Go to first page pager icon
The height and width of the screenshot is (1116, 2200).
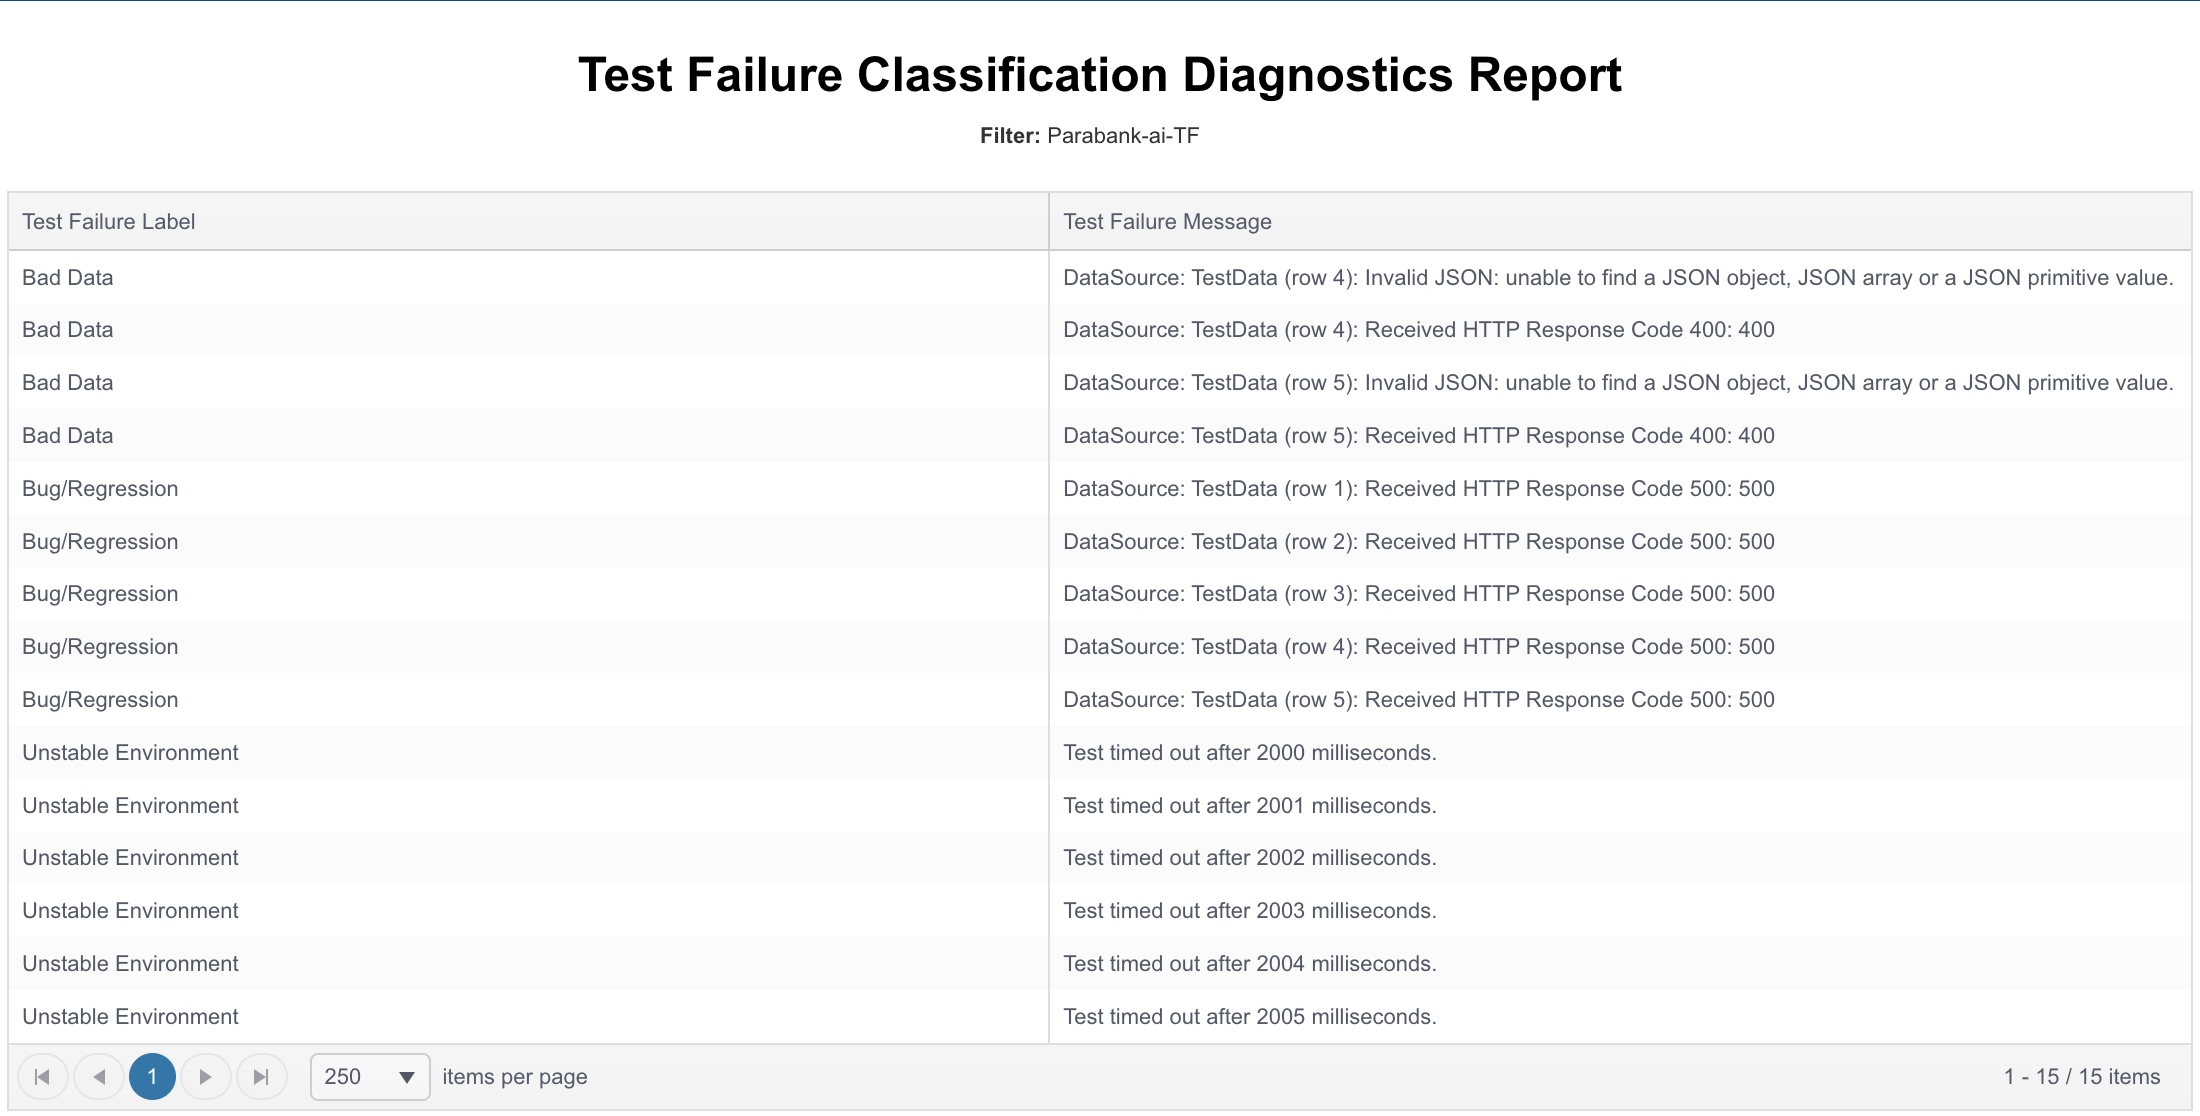tap(43, 1077)
